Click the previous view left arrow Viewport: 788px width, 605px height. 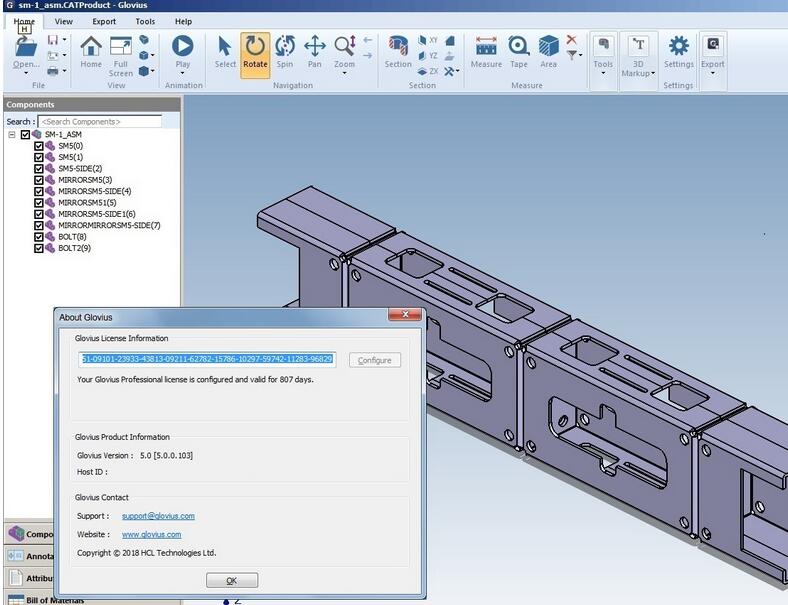368,40
